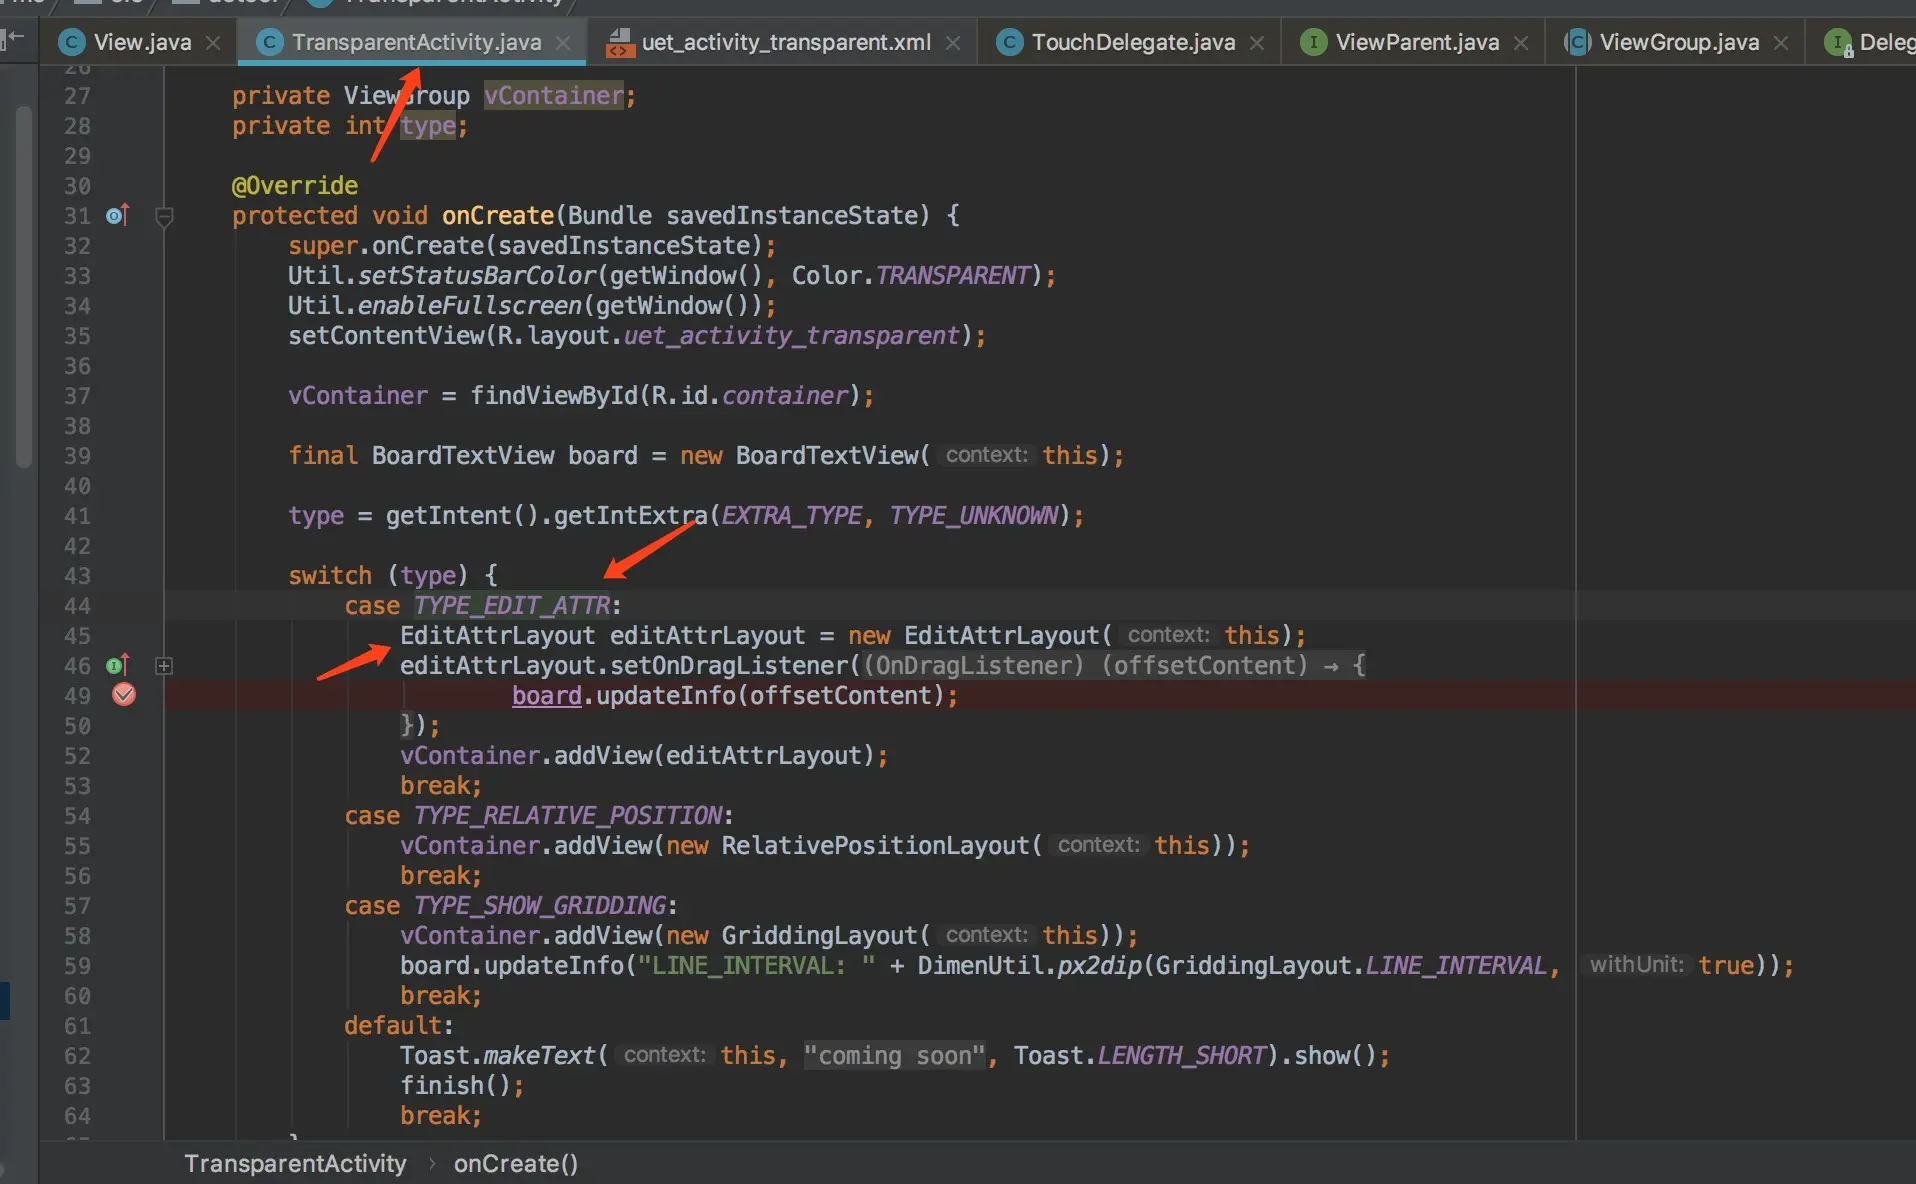Viewport: 1916px width, 1184px height.
Task: Click the onCreate method name on line 31
Action: tap(498, 215)
